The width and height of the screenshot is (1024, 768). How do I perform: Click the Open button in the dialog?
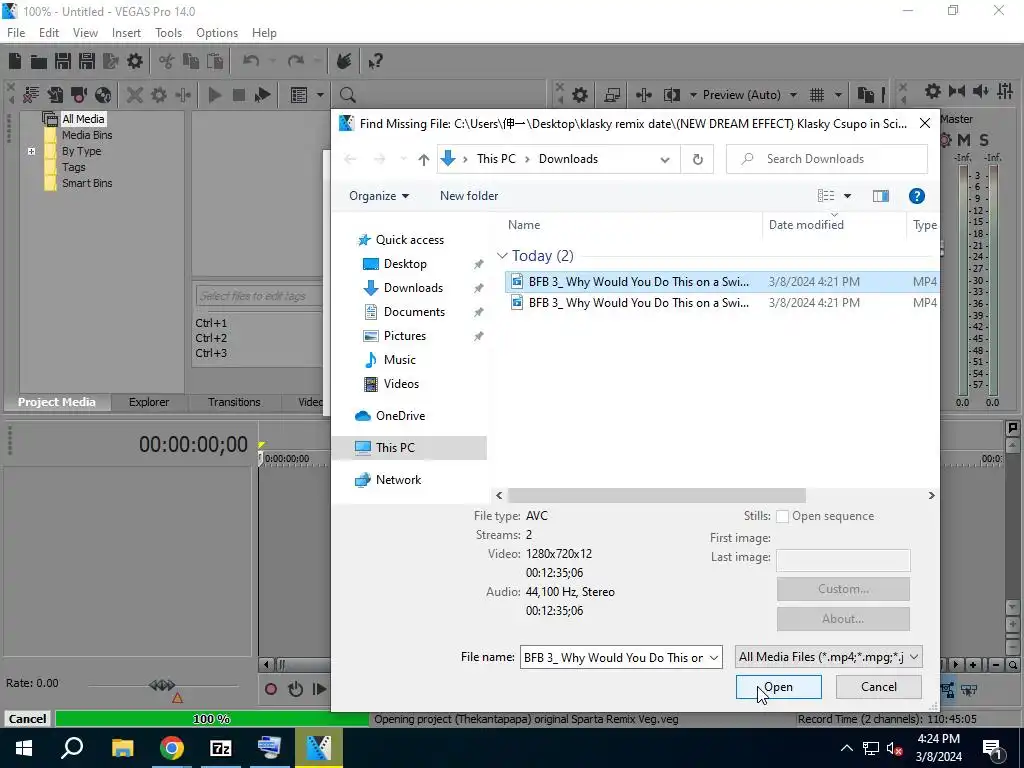778,687
